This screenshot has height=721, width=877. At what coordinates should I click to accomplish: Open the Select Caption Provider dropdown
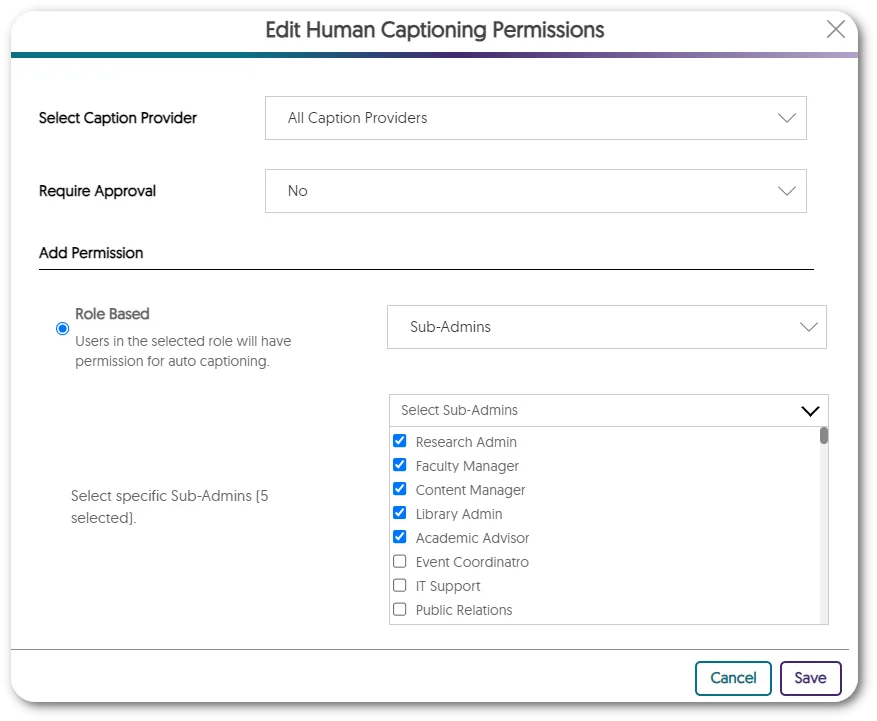535,118
